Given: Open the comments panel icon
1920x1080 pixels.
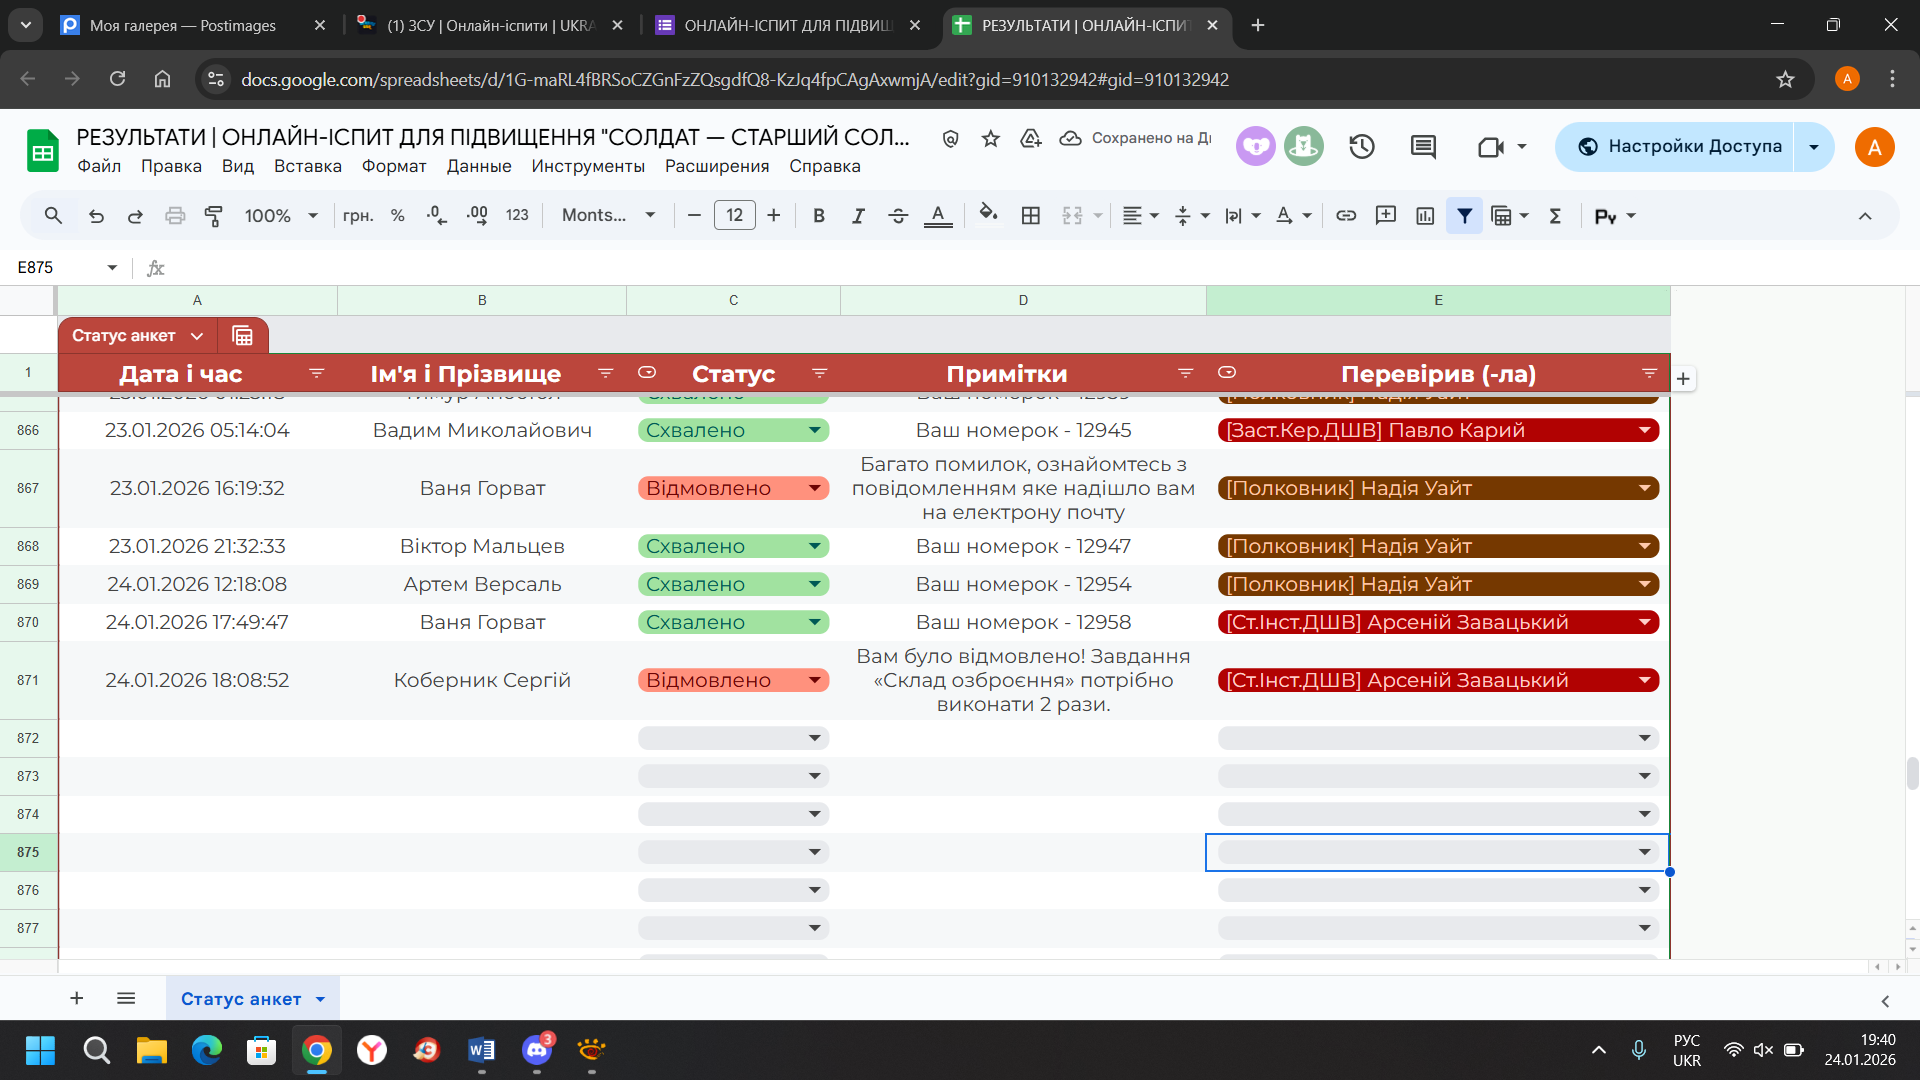Looking at the screenshot, I should point(1423,147).
